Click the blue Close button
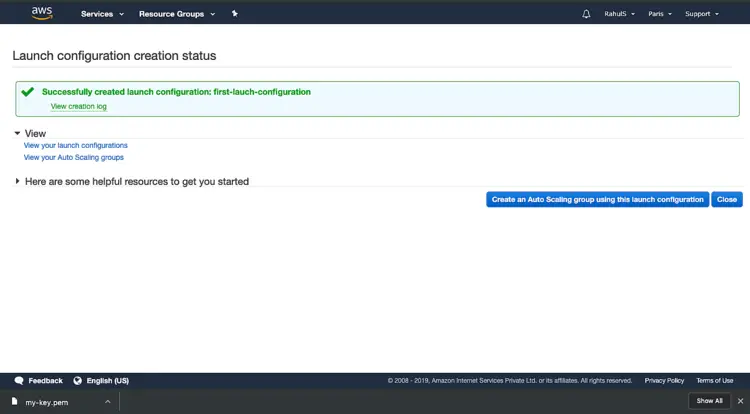 tap(727, 199)
